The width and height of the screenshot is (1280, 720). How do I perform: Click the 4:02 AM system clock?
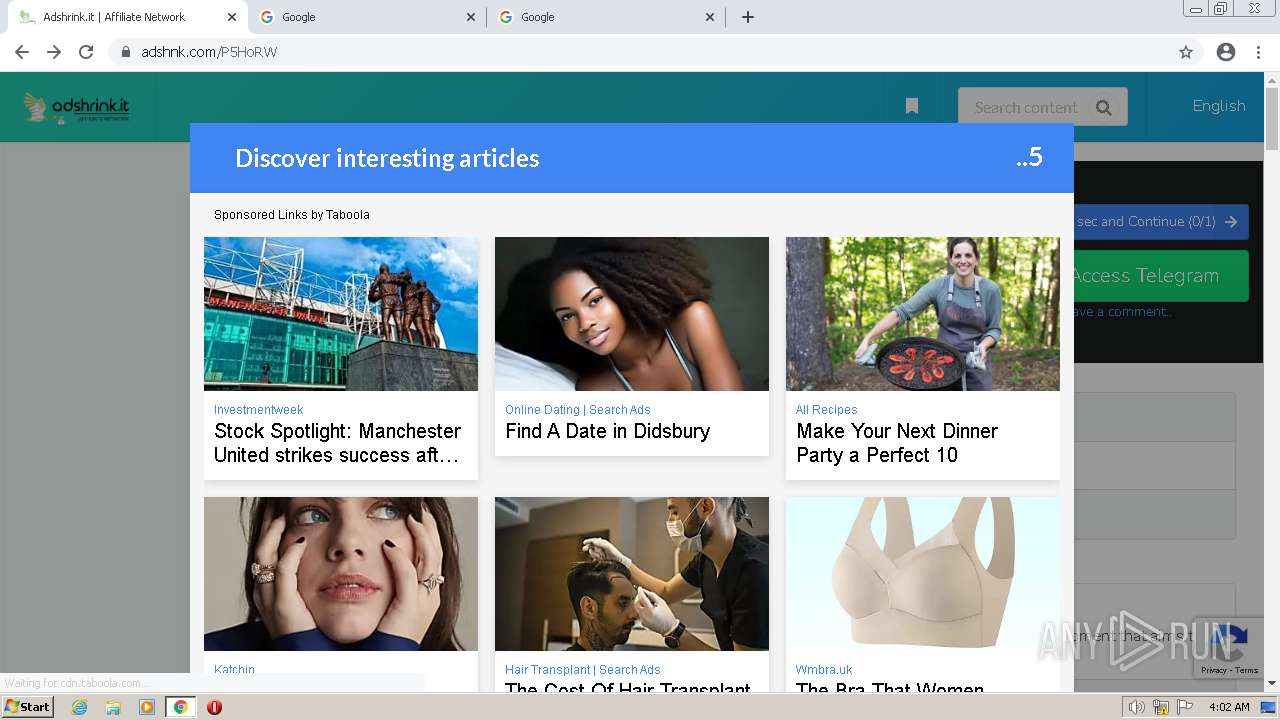1229,707
